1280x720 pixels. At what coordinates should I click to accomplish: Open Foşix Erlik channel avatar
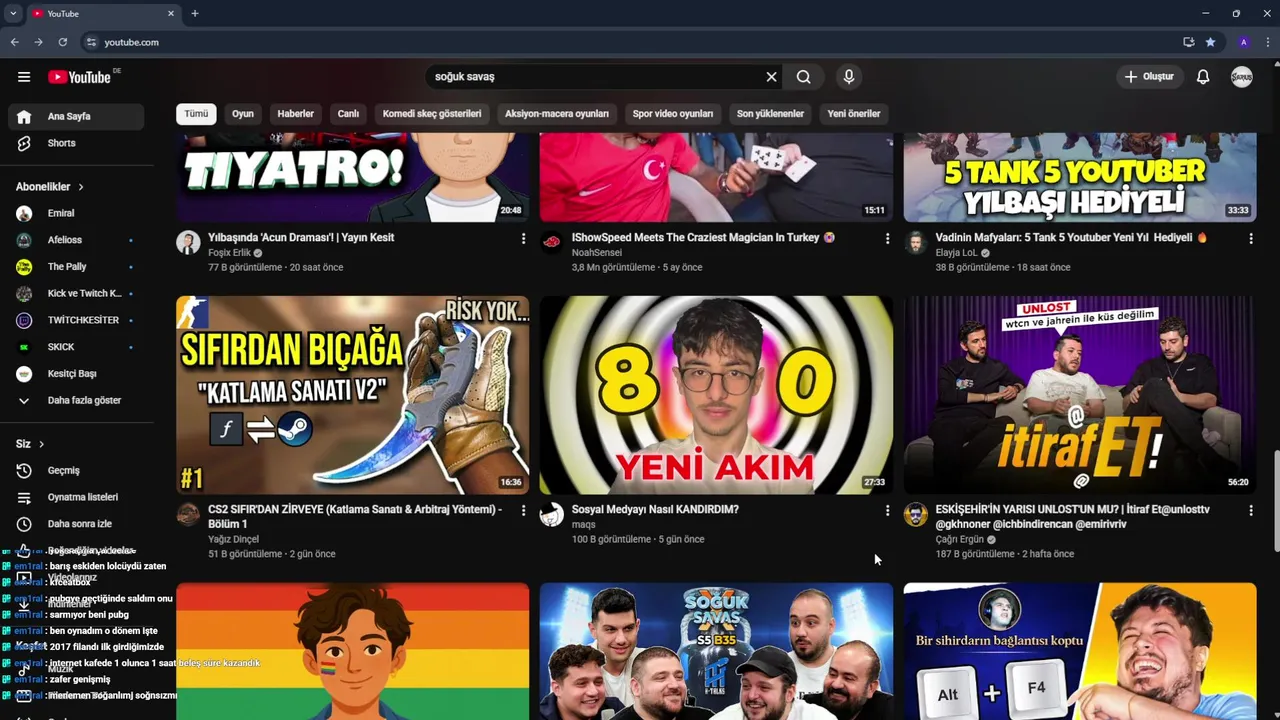click(x=188, y=243)
